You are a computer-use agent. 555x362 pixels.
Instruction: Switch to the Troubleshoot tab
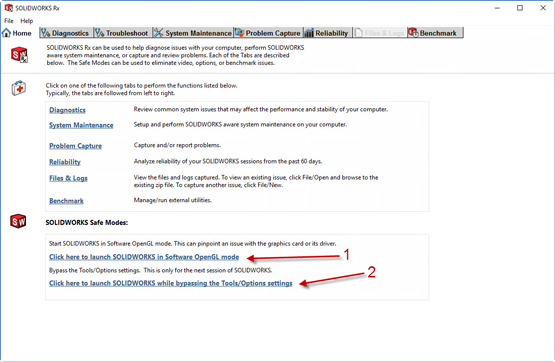122,33
